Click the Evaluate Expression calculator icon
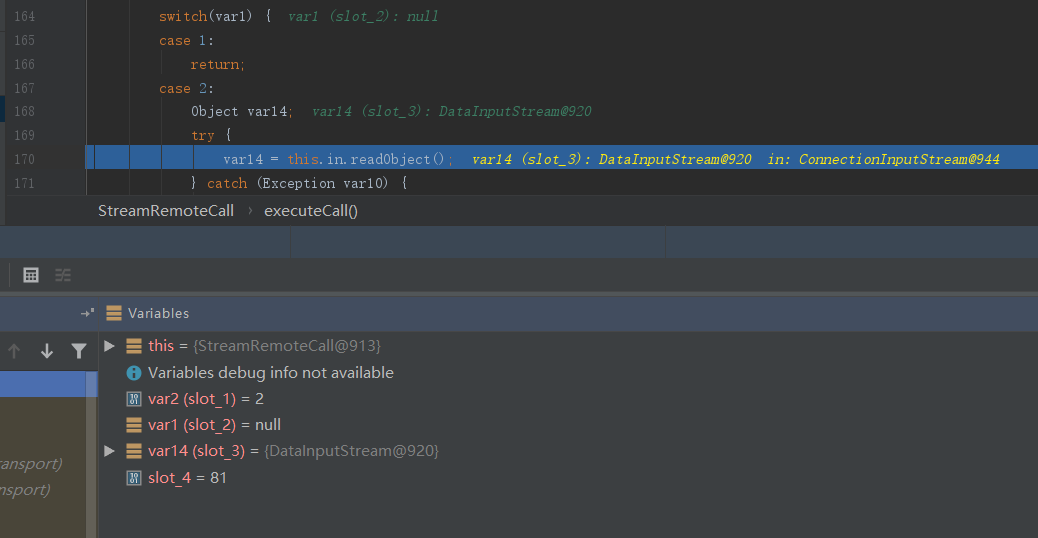This screenshot has height=538, width=1038. tap(31, 275)
